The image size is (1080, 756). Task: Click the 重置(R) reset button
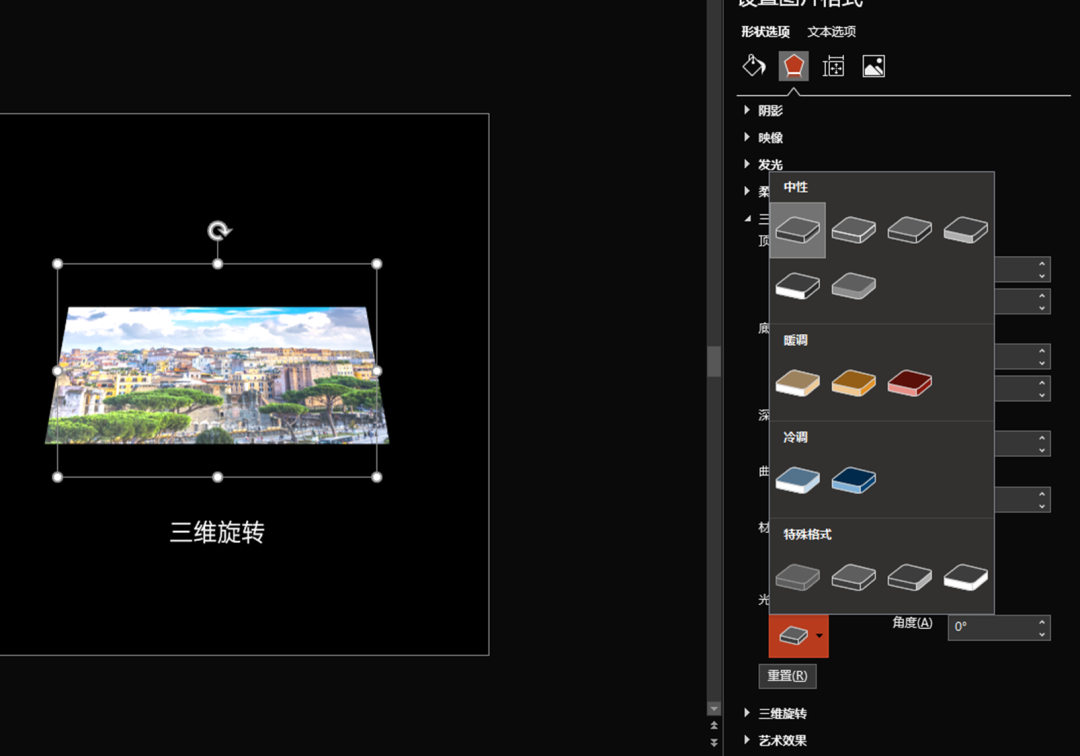[787, 676]
